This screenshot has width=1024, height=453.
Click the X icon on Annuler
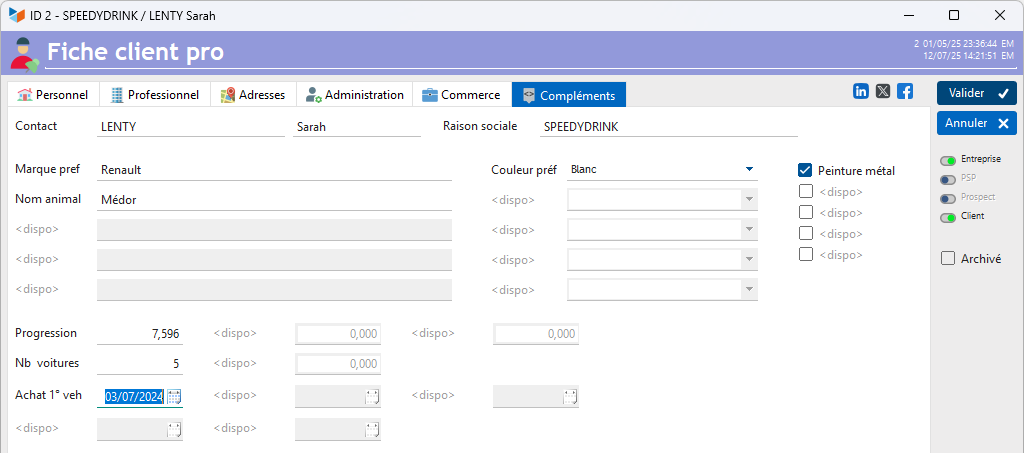1003,123
